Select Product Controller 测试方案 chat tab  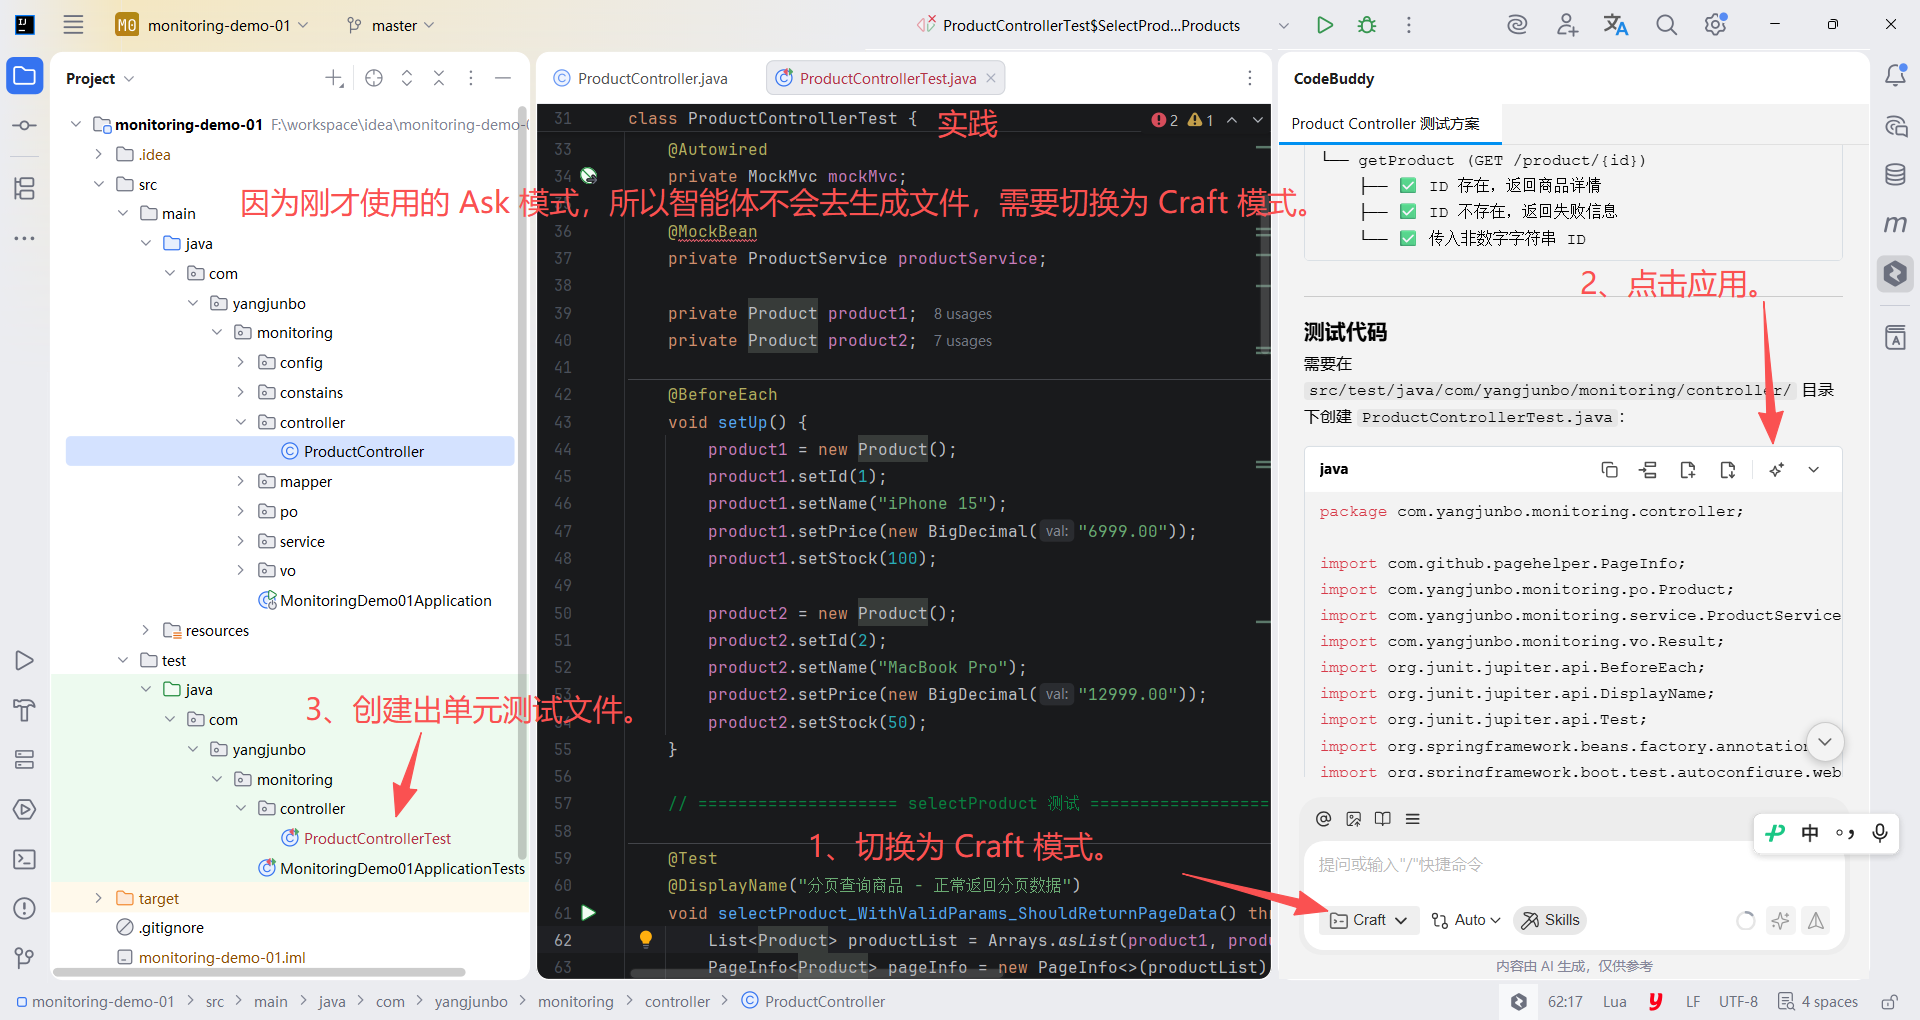(x=1385, y=124)
